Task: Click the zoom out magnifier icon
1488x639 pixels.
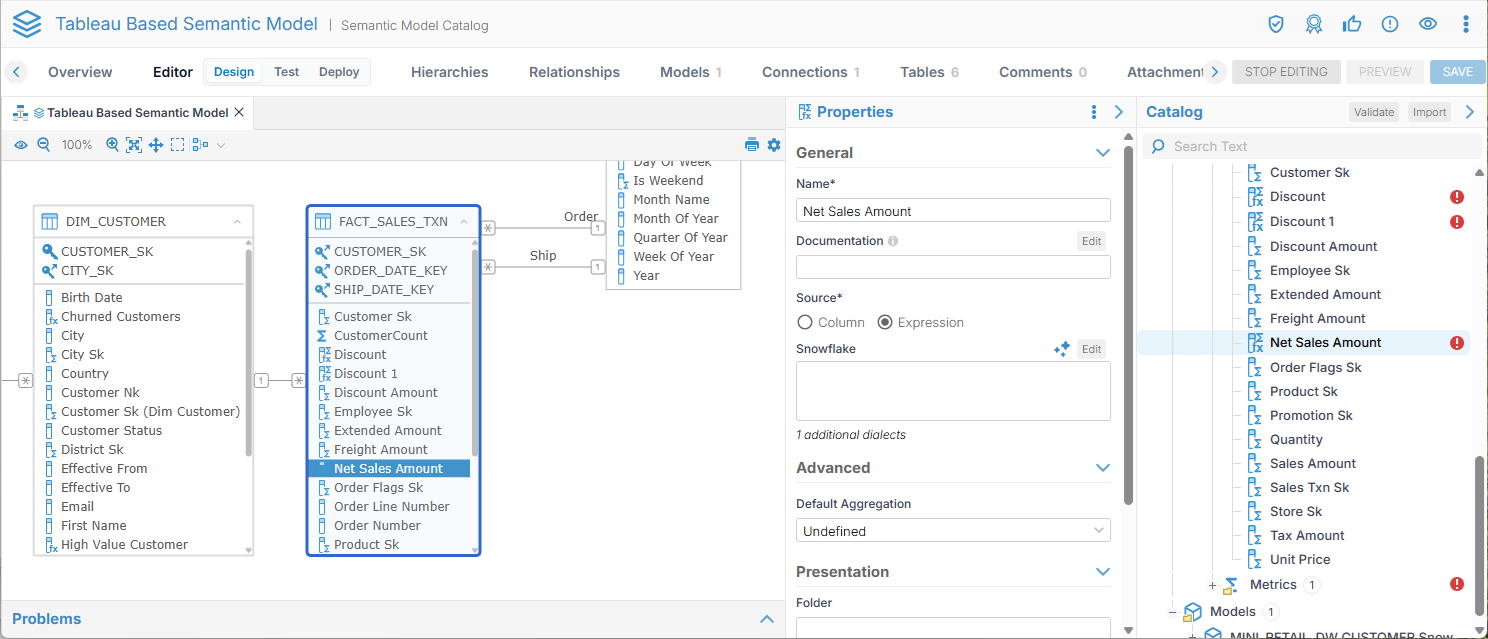Action: tap(43, 145)
